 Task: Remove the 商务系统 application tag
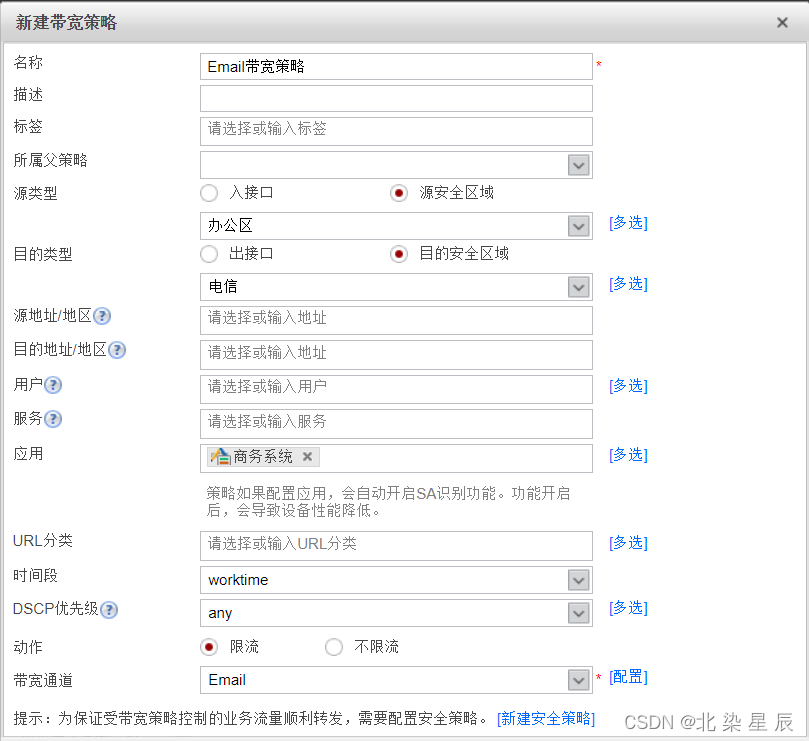click(308, 457)
